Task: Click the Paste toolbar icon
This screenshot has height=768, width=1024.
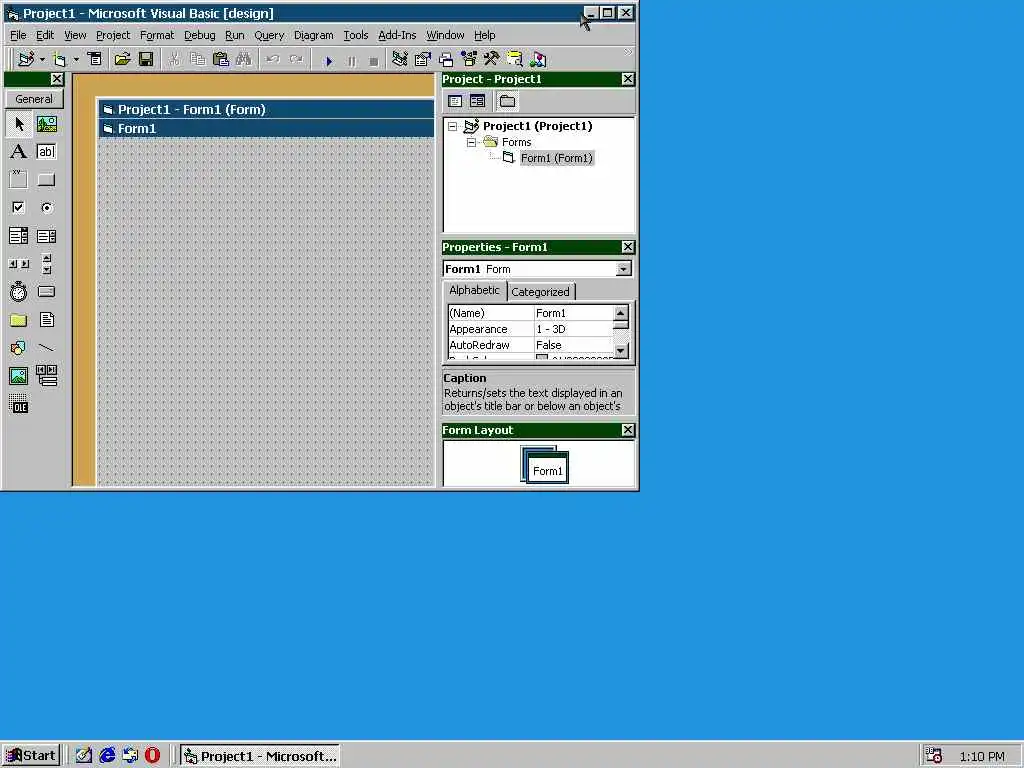Action: tap(221, 59)
